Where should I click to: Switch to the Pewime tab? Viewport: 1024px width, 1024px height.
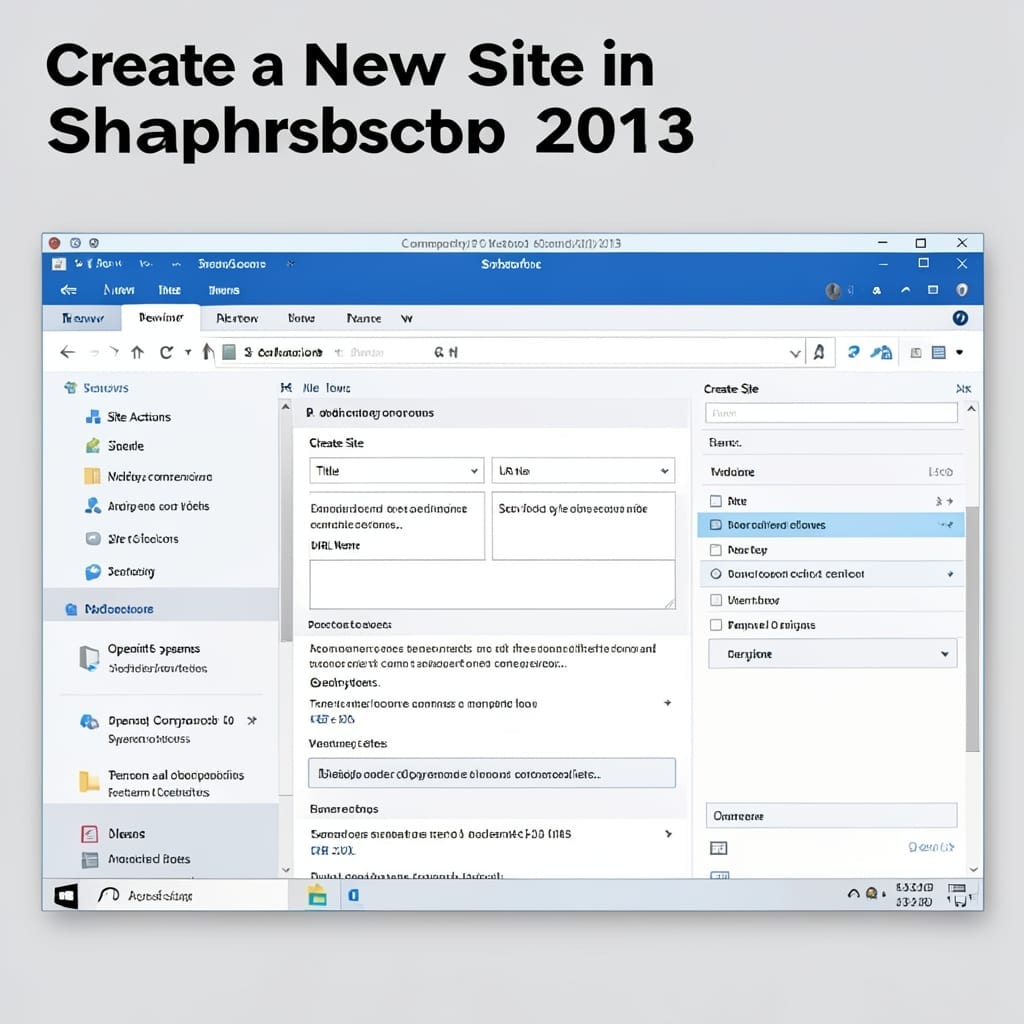tap(161, 317)
